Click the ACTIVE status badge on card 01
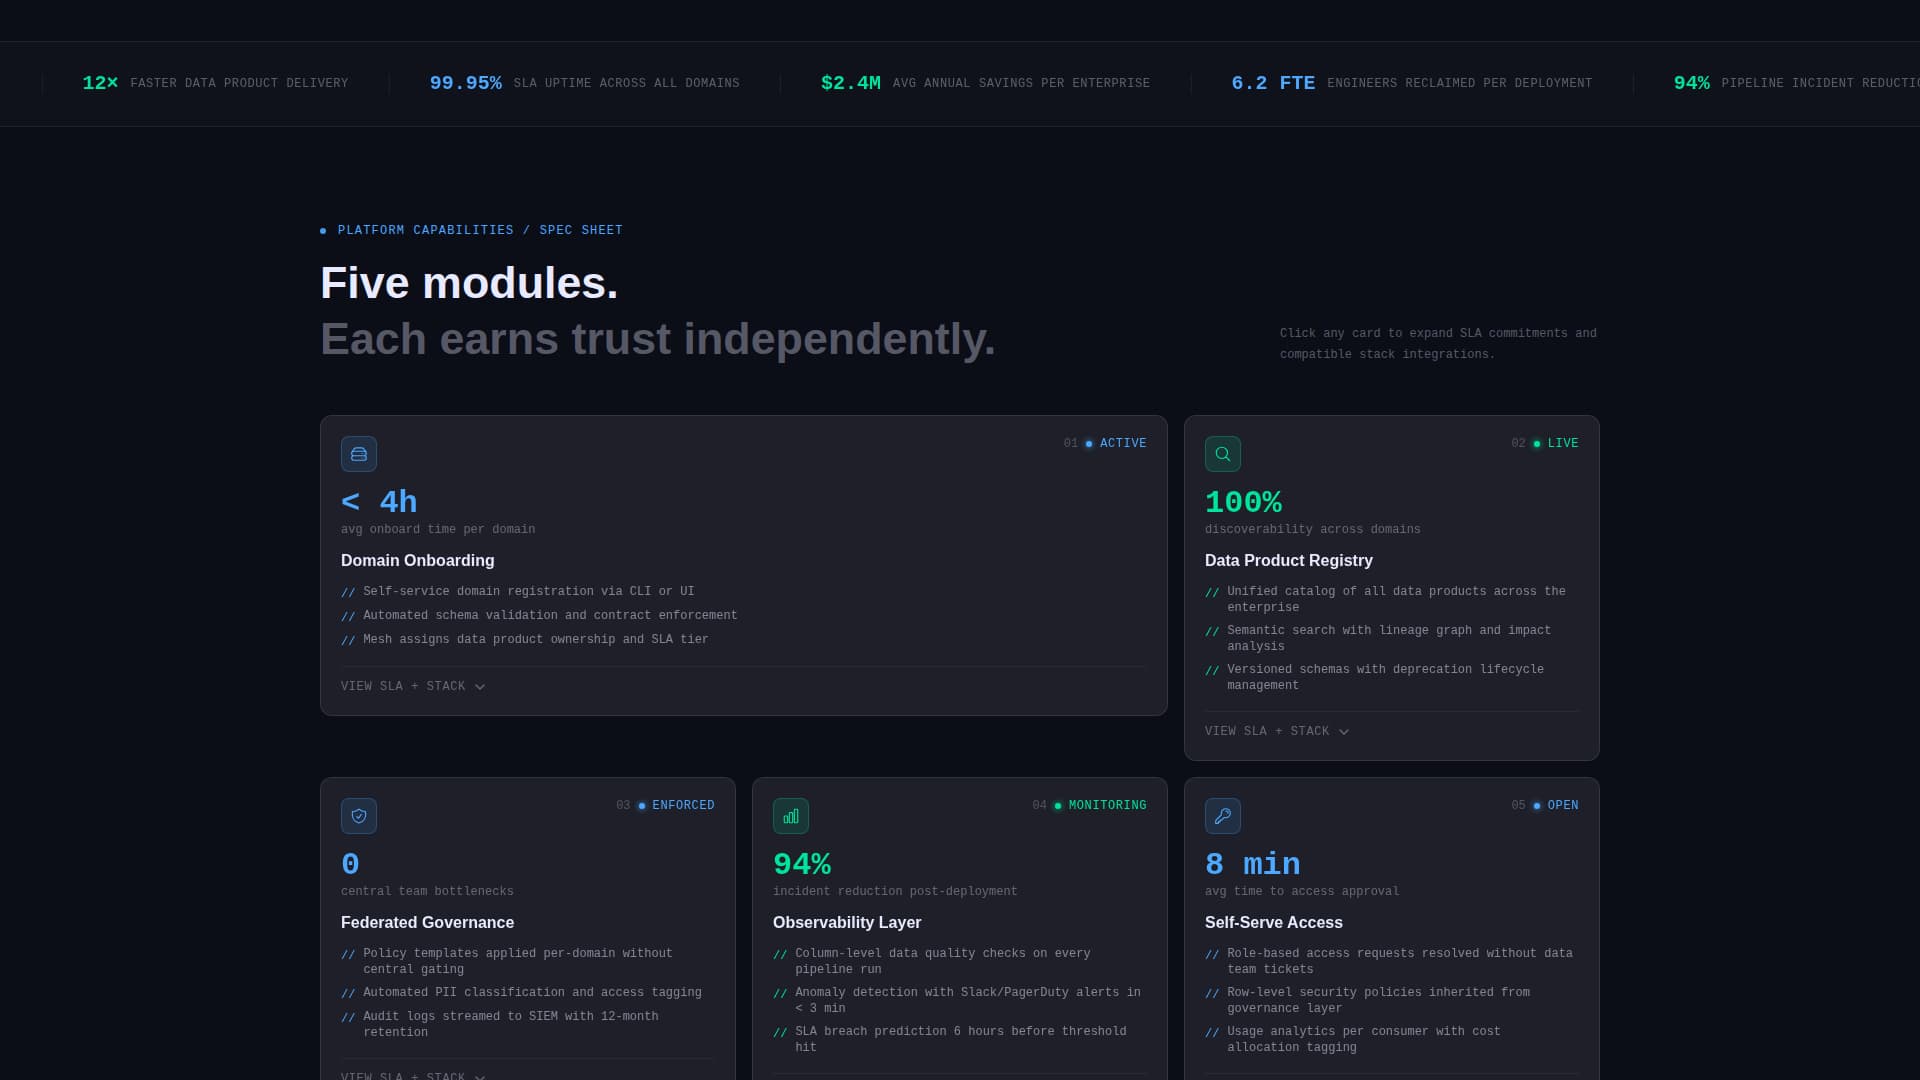1920x1080 pixels. tap(1116, 443)
